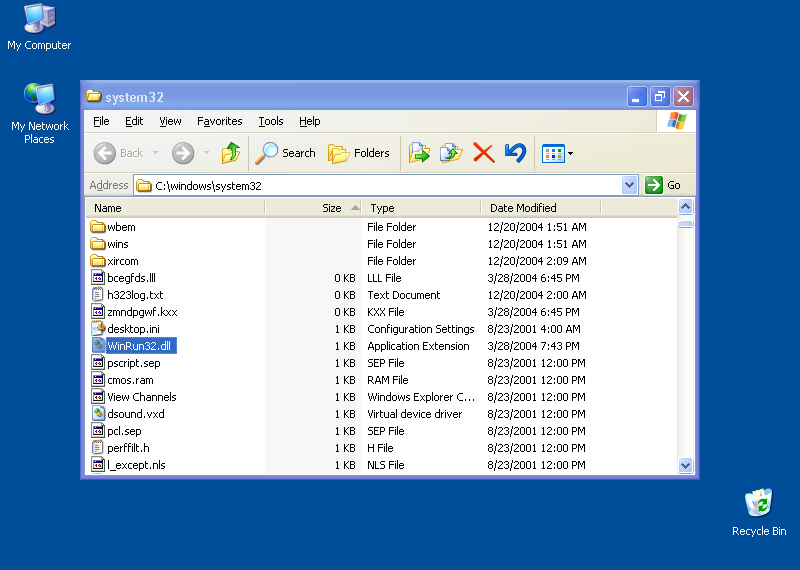Image resolution: width=800 pixels, height=570 pixels.
Task: Click the date 12/20/2004 2:09 AM
Action: 537,261
